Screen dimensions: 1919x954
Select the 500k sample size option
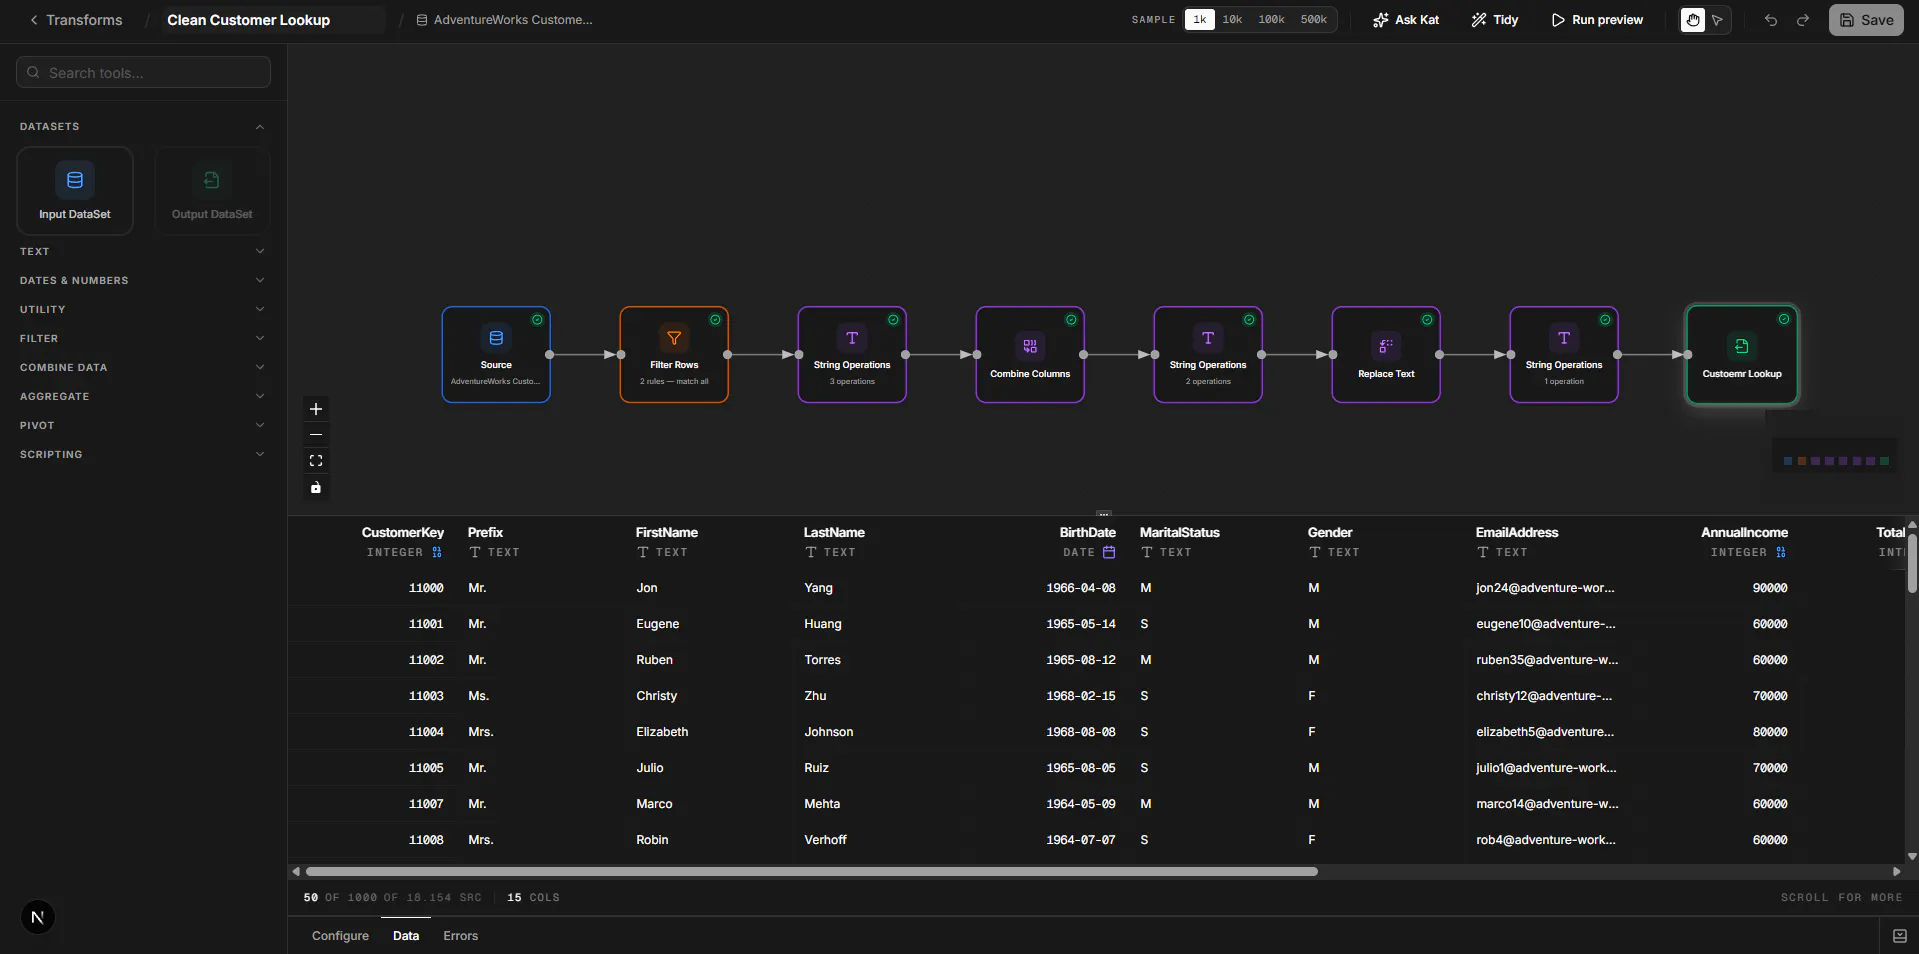(x=1313, y=20)
